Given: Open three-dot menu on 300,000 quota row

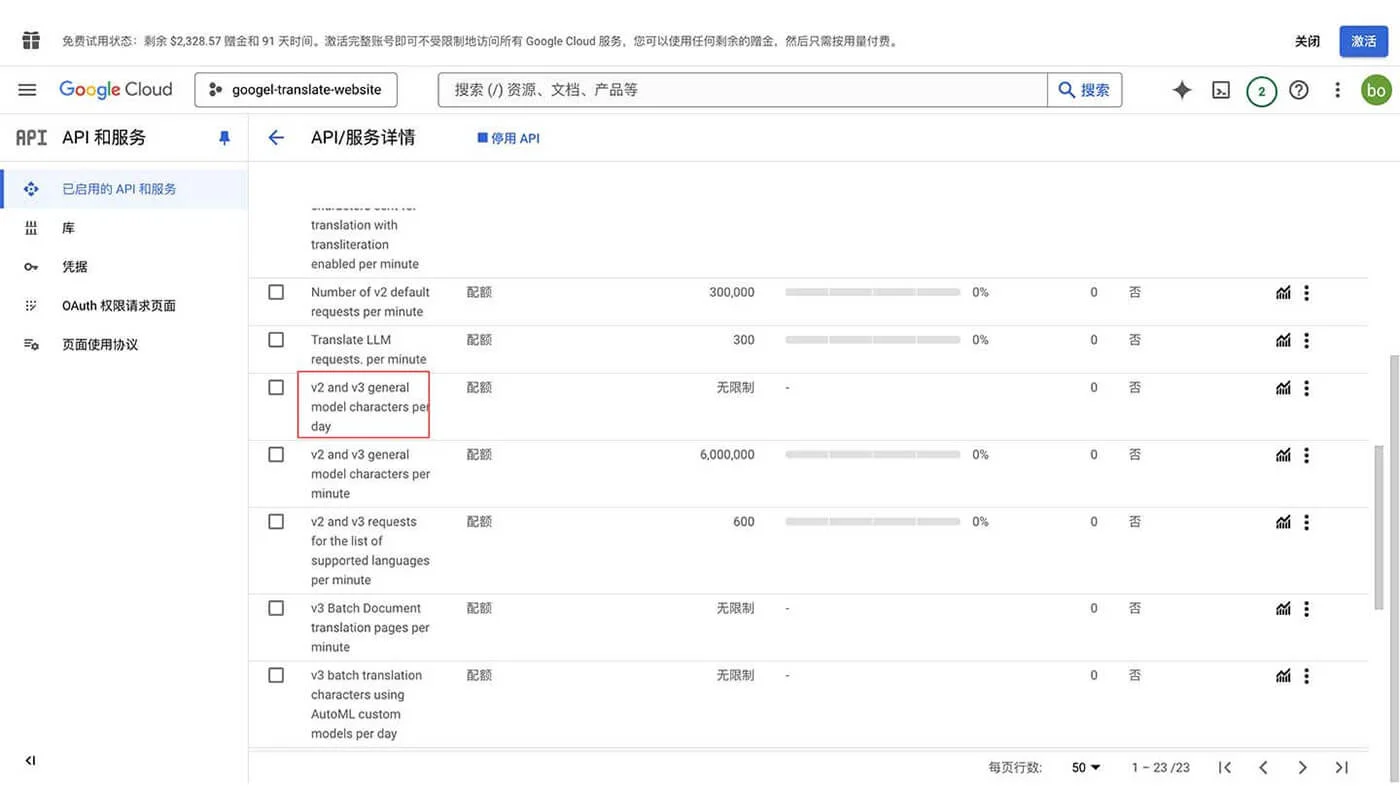Looking at the screenshot, I should click(1306, 291).
